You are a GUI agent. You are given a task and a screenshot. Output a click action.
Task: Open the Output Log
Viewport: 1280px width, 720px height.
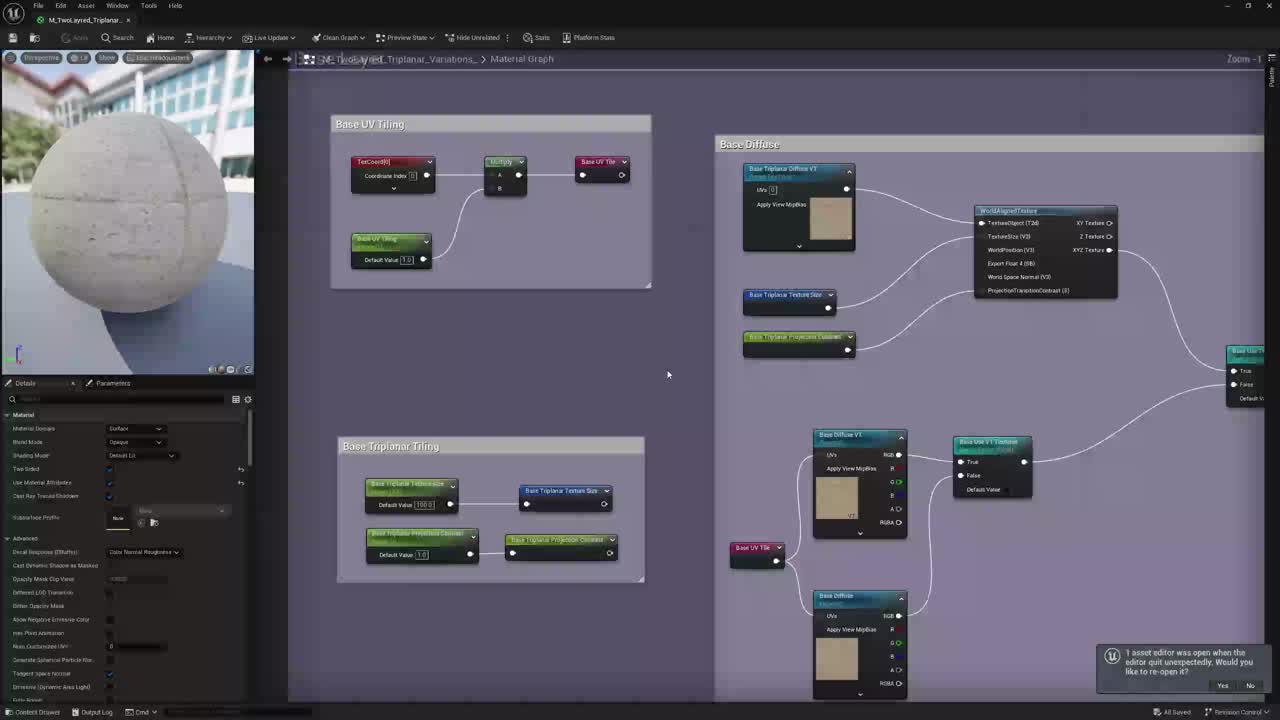92,712
